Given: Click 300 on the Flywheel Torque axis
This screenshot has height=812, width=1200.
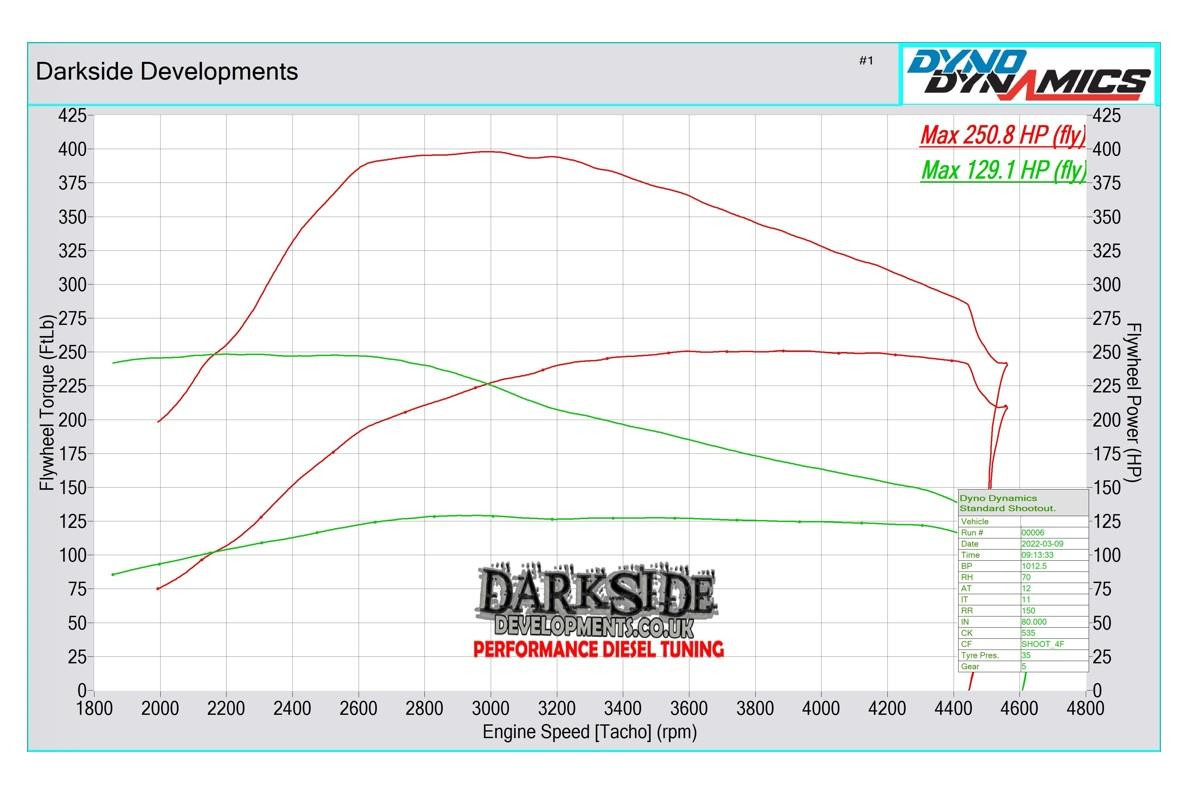Looking at the screenshot, I should [x=73, y=284].
